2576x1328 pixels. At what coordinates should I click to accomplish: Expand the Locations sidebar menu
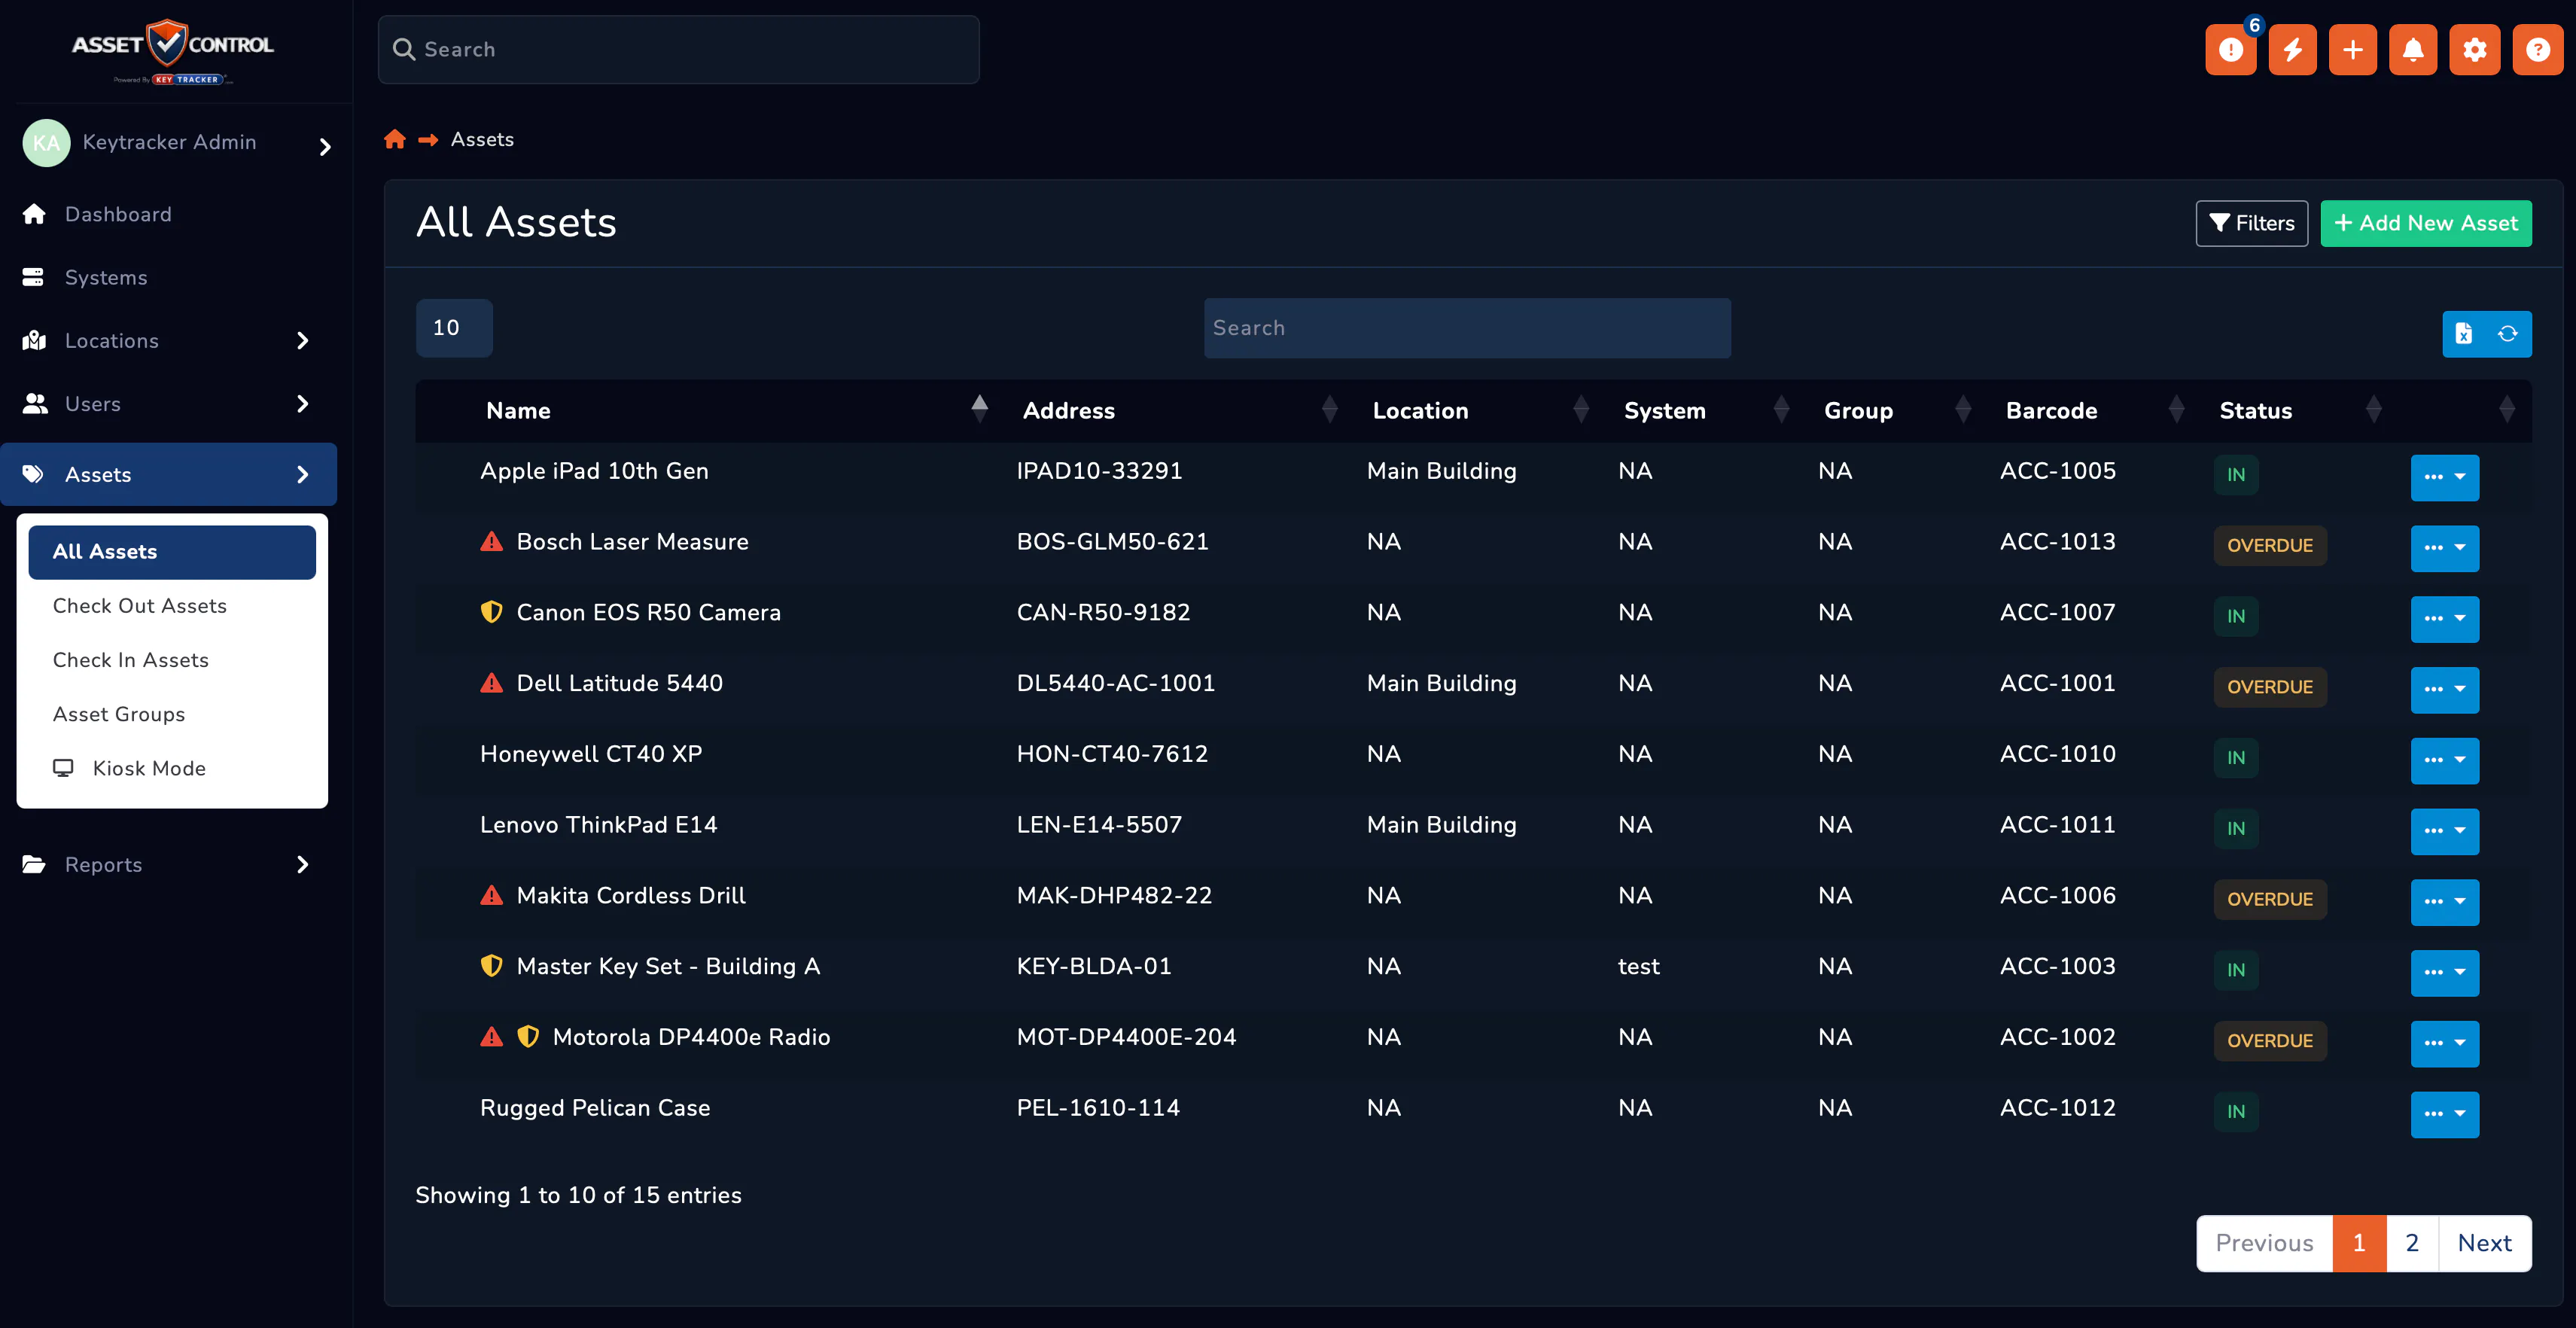(303, 341)
